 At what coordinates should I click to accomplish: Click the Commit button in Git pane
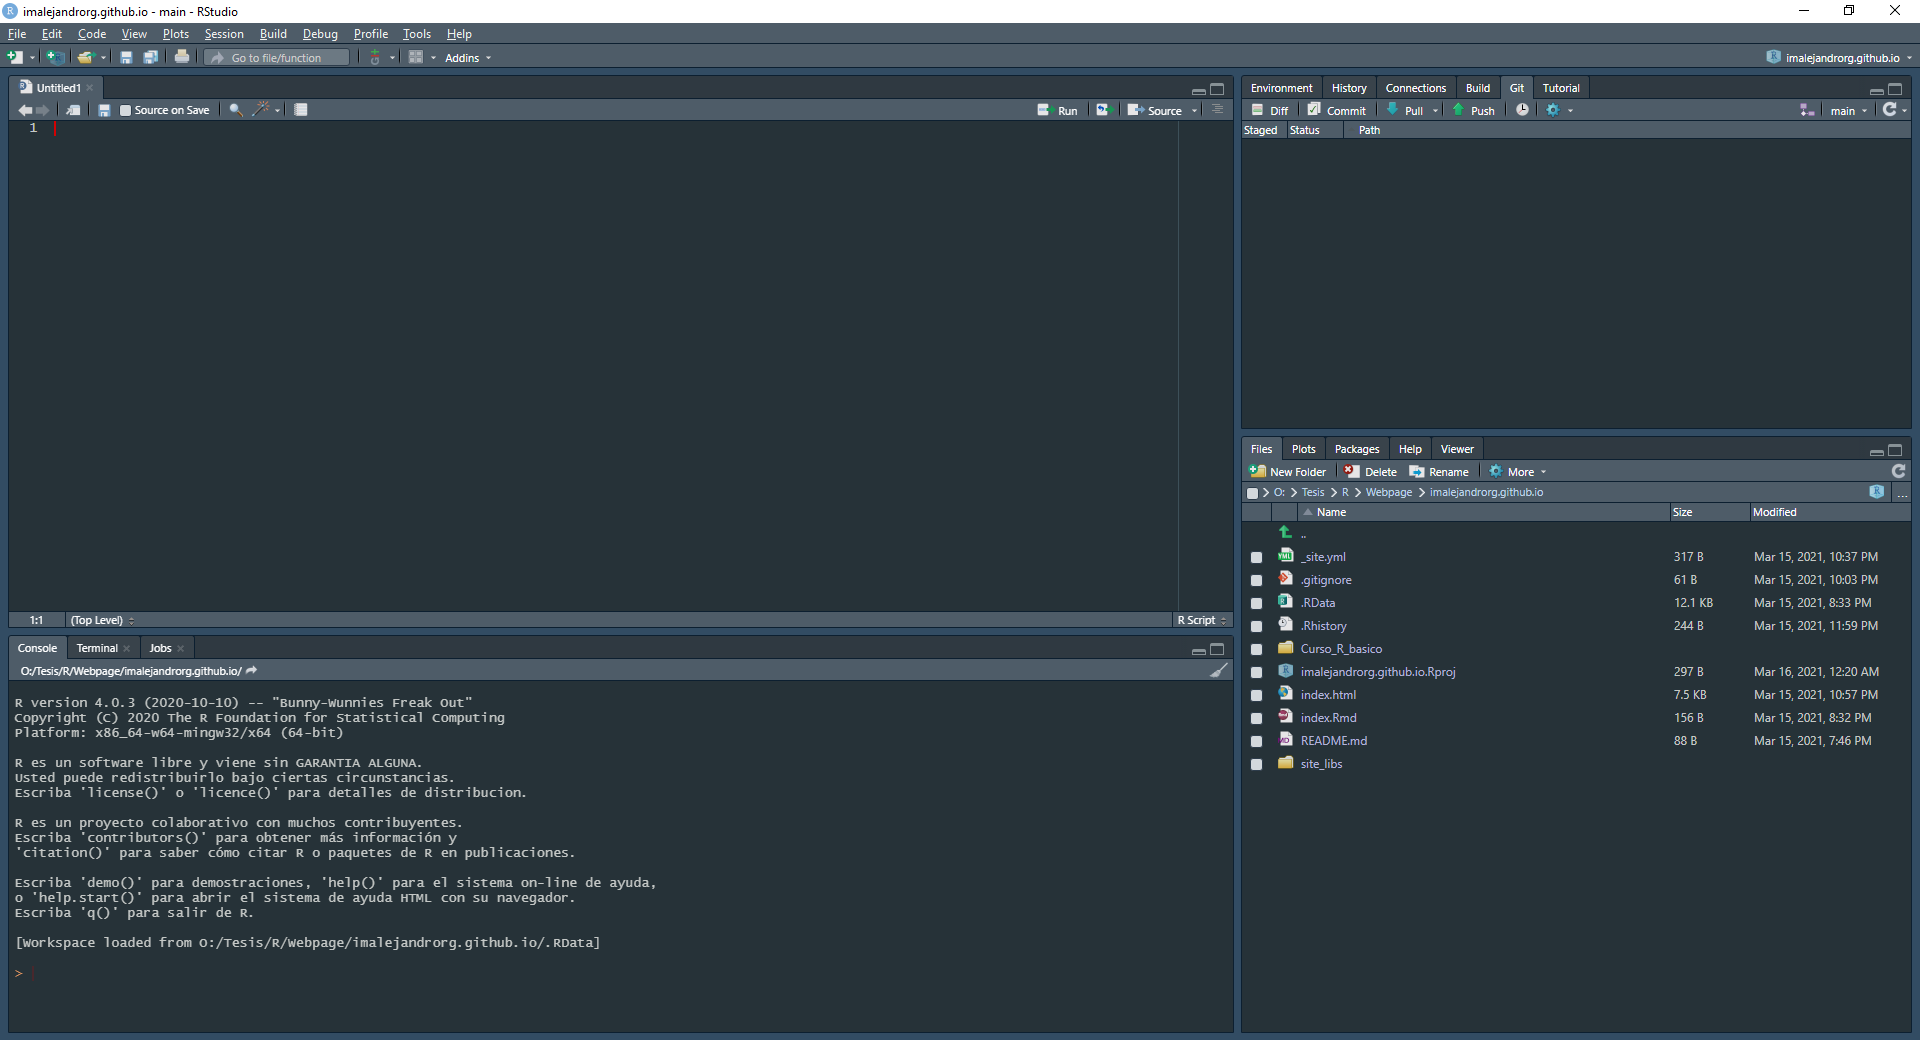pyautogui.click(x=1337, y=110)
